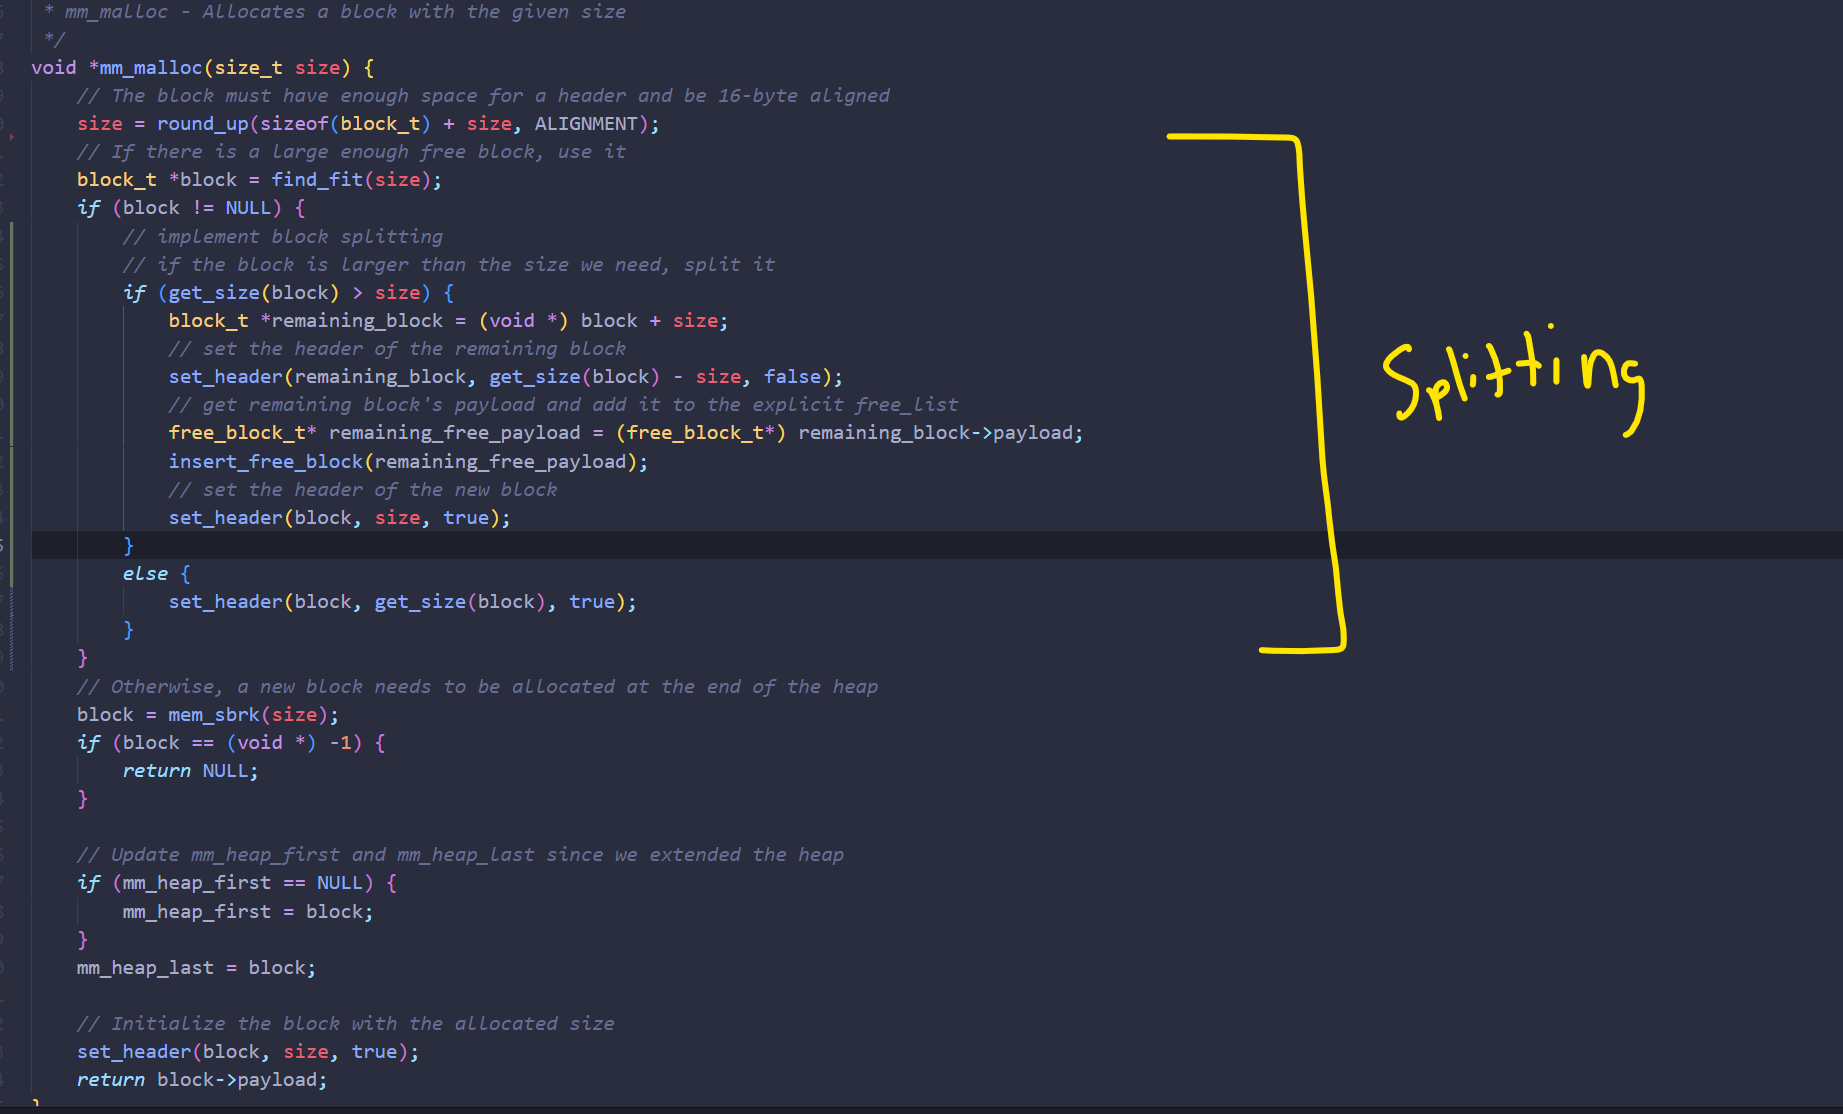Select the round_up function call
This screenshot has width=1843, height=1114.
(202, 124)
